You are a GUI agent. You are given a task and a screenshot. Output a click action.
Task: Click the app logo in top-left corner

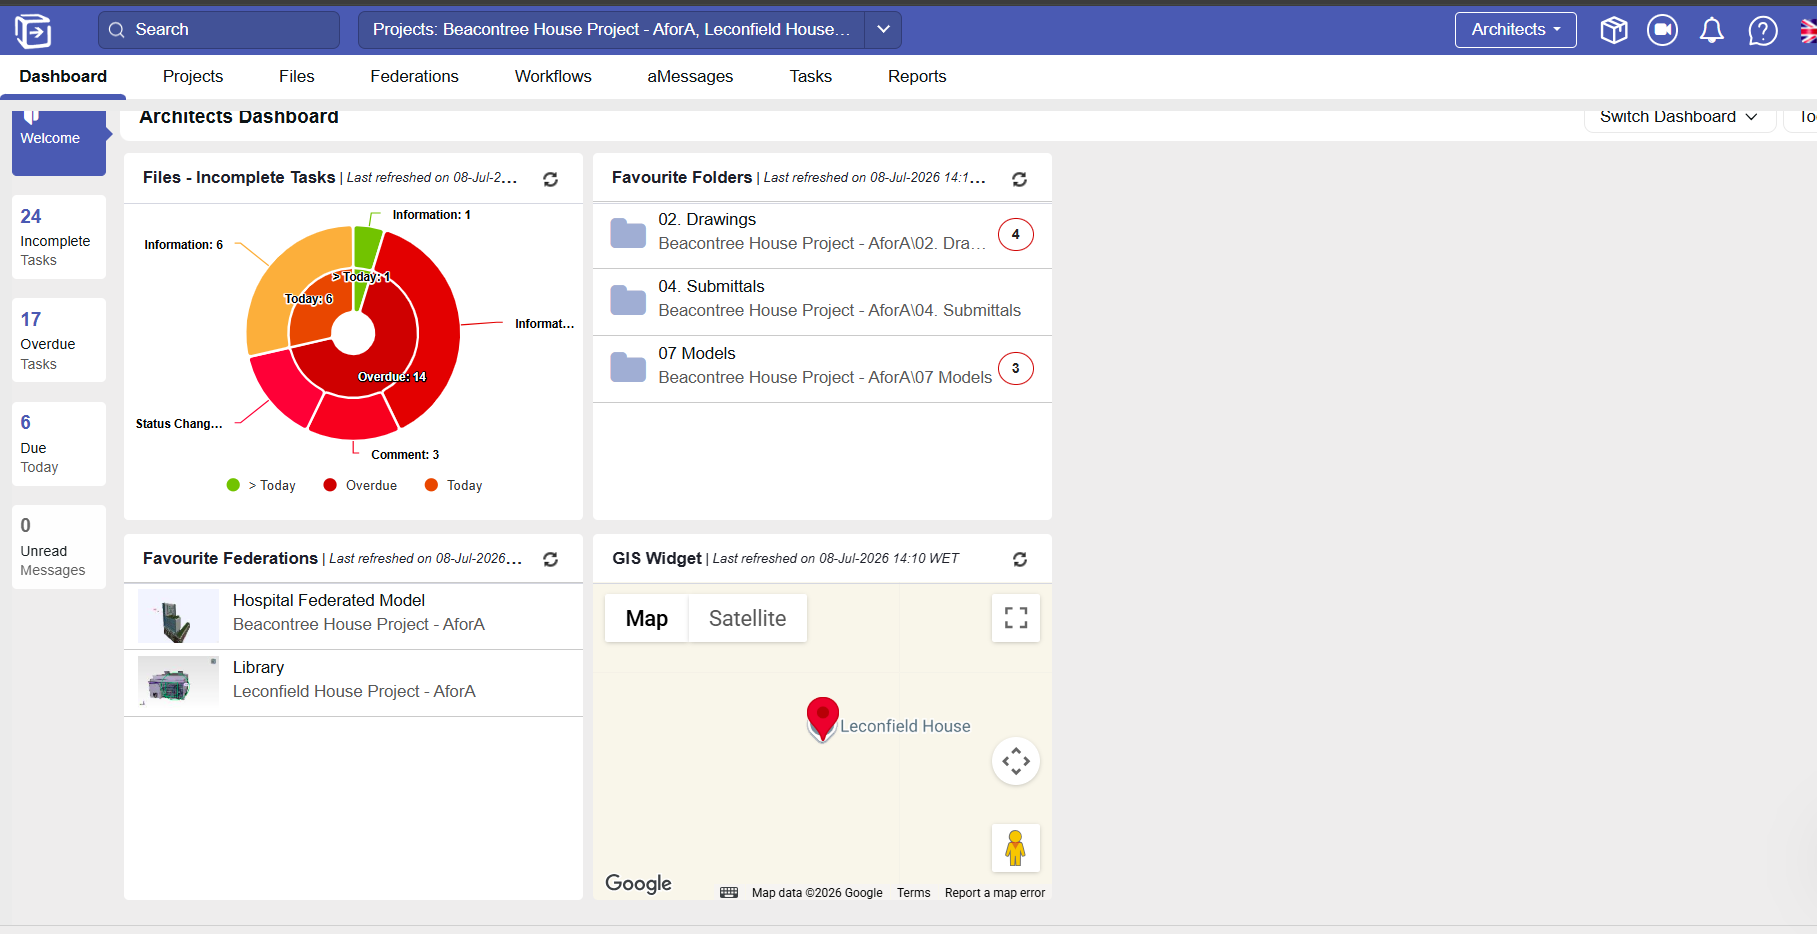(x=33, y=31)
